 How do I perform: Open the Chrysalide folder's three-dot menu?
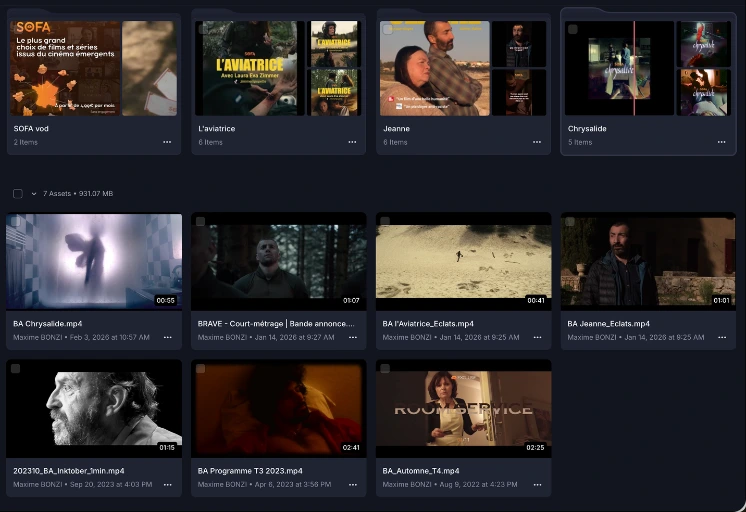point(721,142)
